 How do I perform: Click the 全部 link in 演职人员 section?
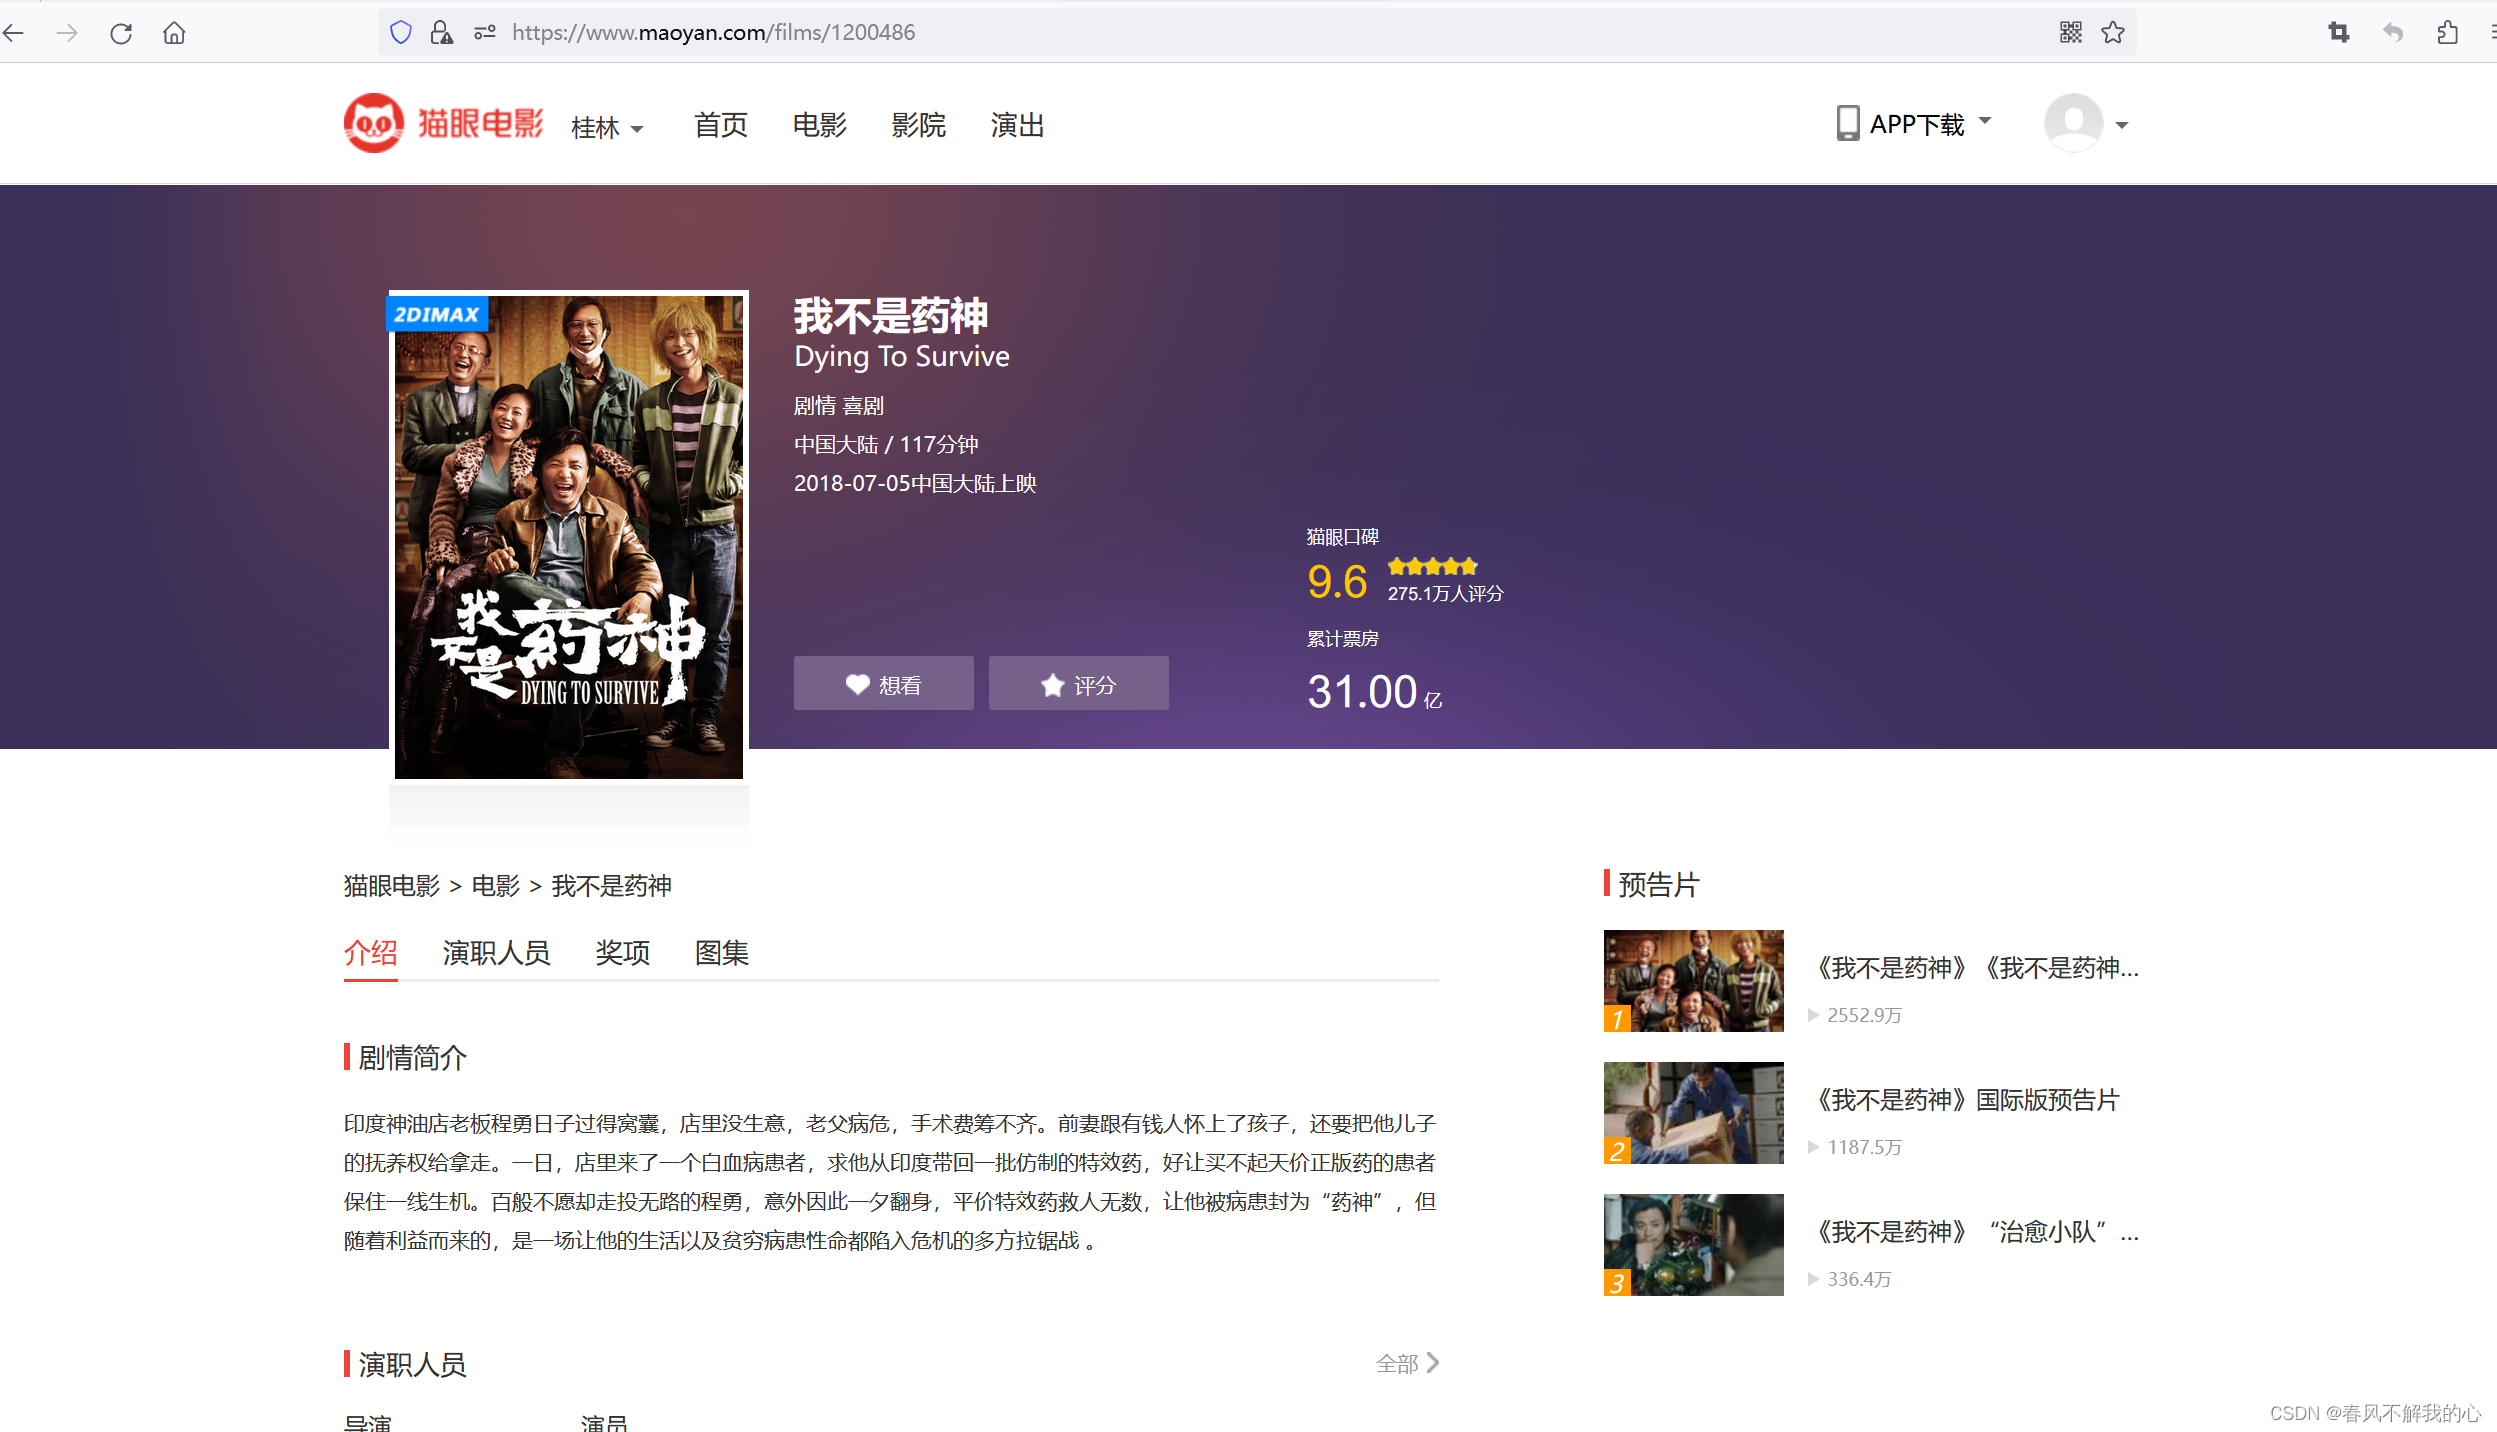1397,1363
